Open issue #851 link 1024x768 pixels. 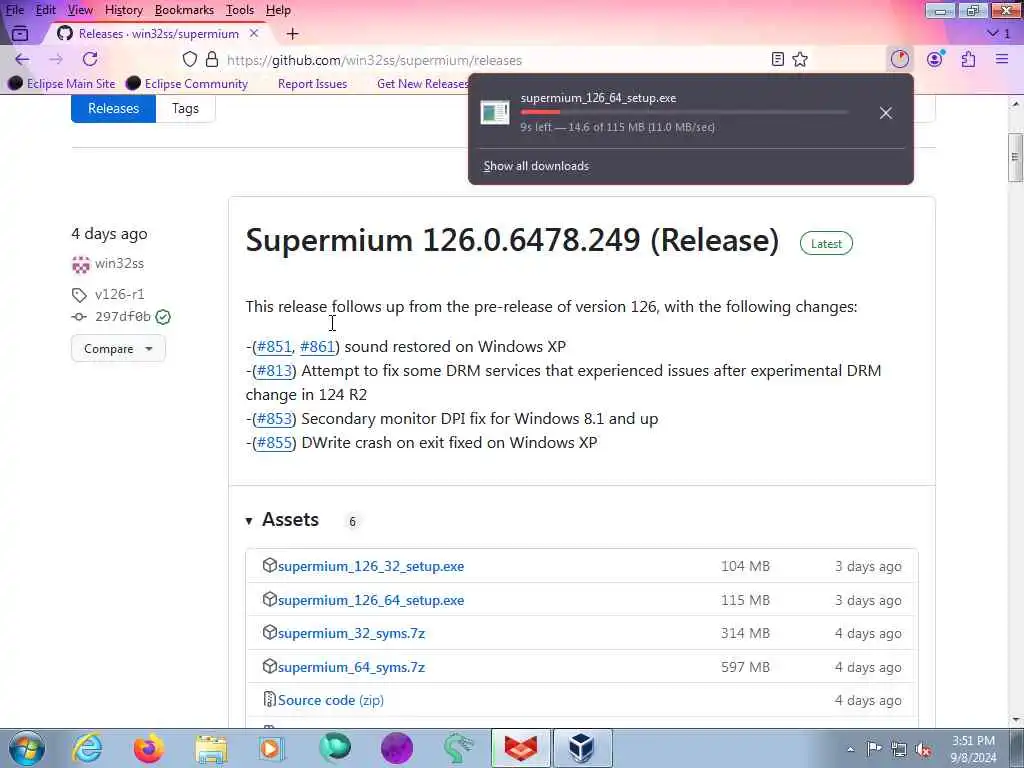point(274,347)
